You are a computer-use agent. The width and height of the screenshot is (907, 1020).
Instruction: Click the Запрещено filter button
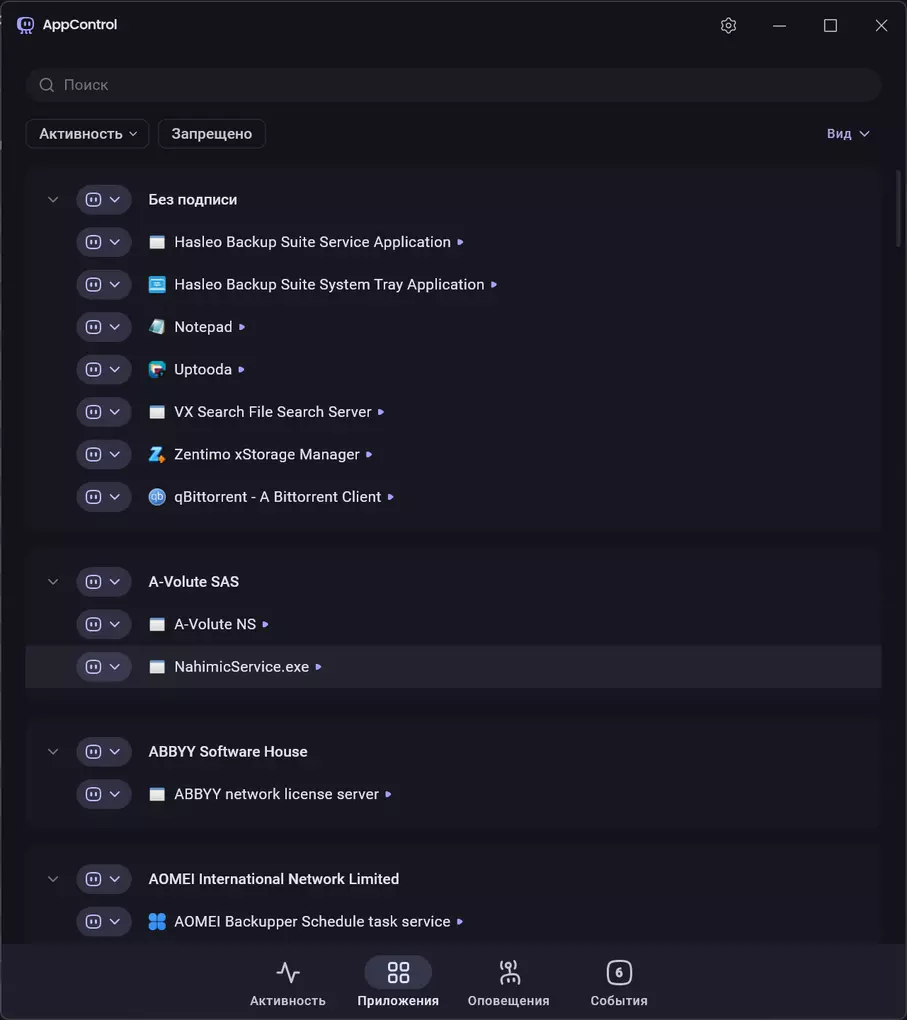coord(211,134)
